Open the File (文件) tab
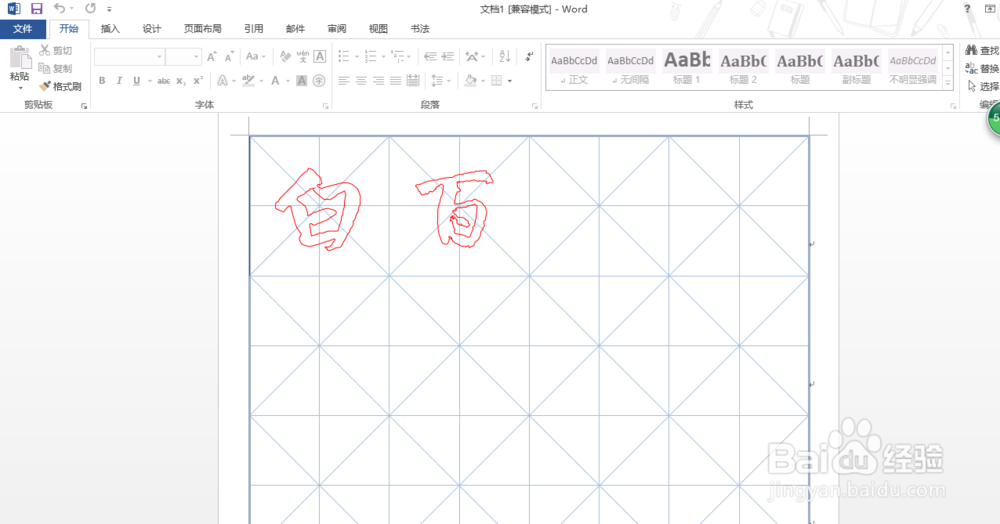The height and width of the screenshot is (524, 1000). coord(23,29)
